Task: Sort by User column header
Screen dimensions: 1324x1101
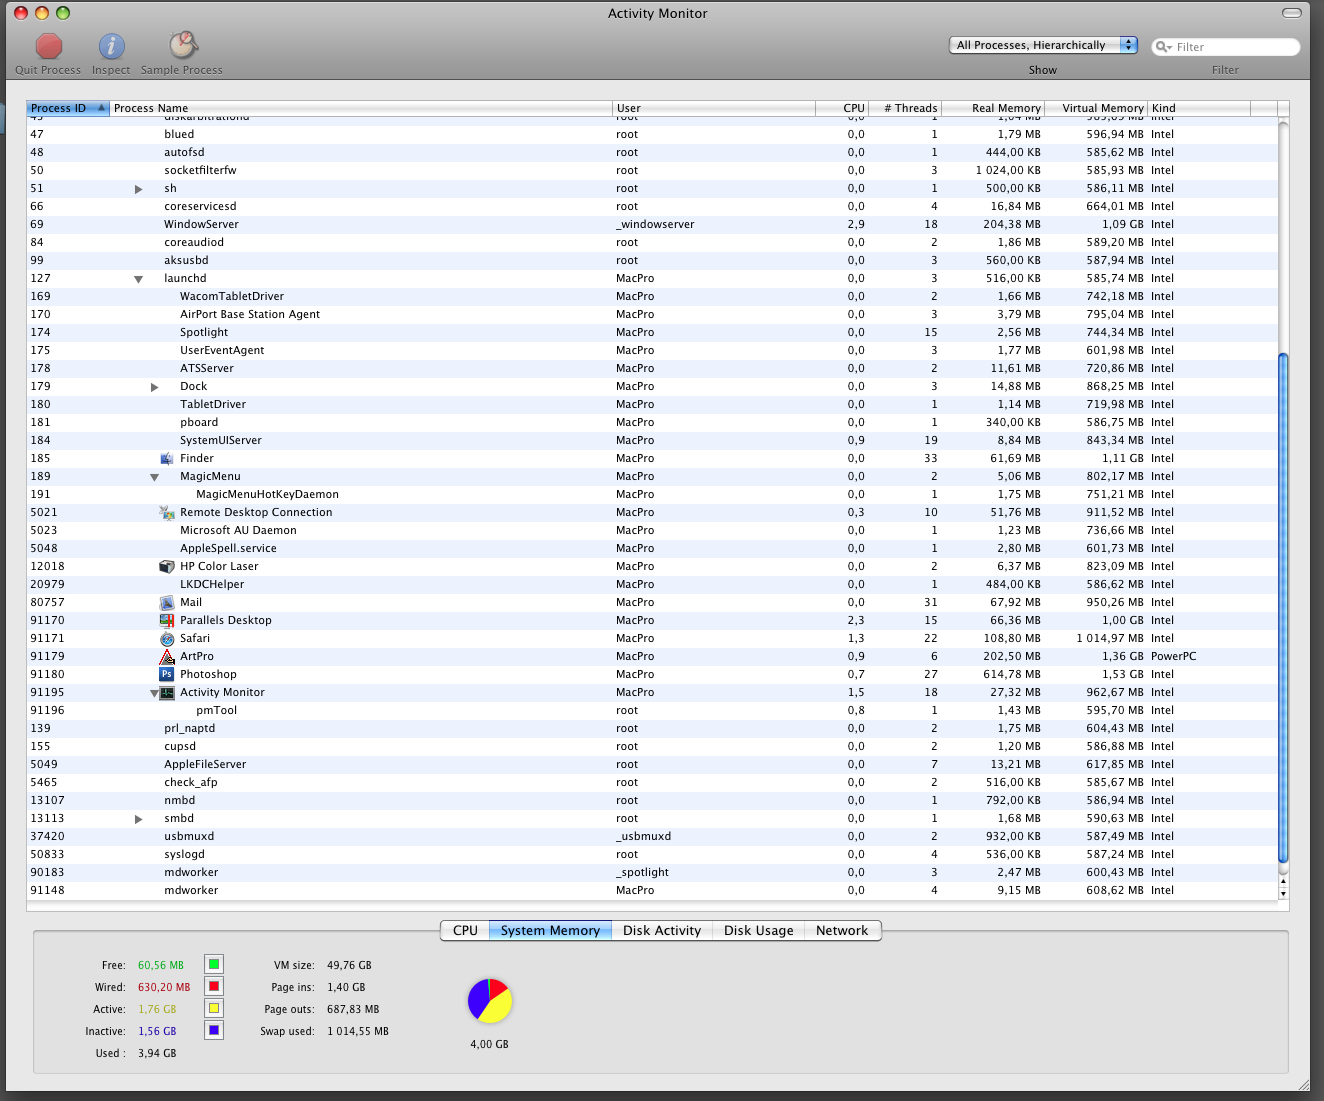Action: pyautogui.click(x=714, y=108)
